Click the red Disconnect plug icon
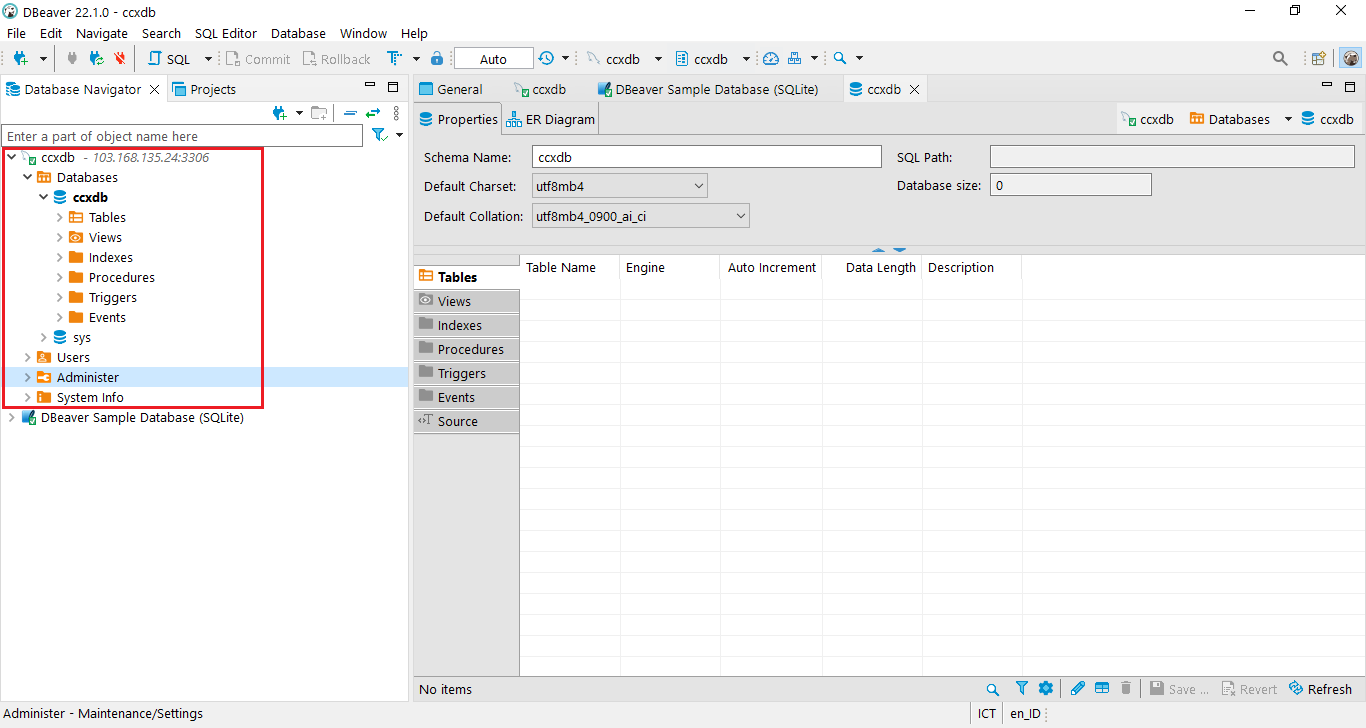The image size is (1366, 728). [x=120, y=59]
